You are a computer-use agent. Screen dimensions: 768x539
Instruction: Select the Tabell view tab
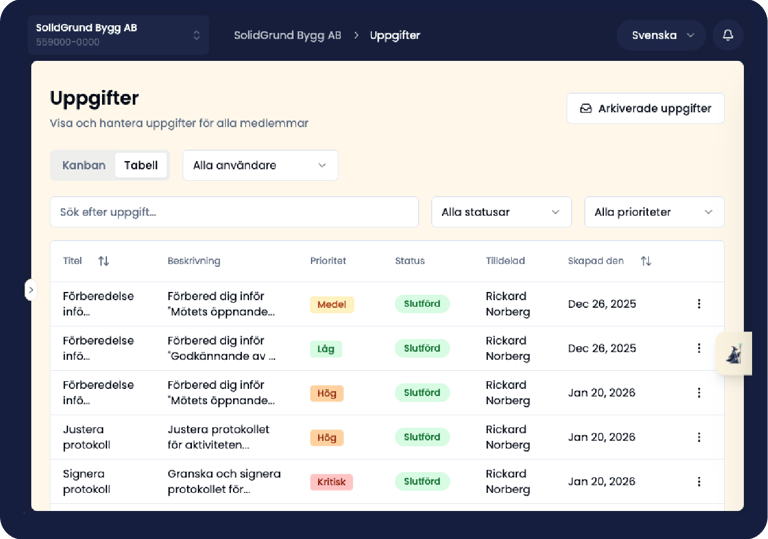point(141,165)
